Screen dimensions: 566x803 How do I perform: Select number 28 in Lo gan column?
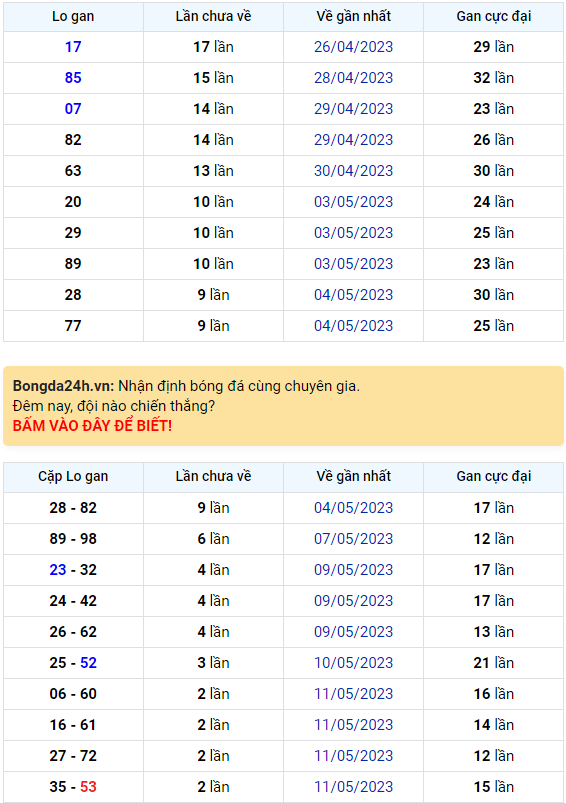click(73, 295)
